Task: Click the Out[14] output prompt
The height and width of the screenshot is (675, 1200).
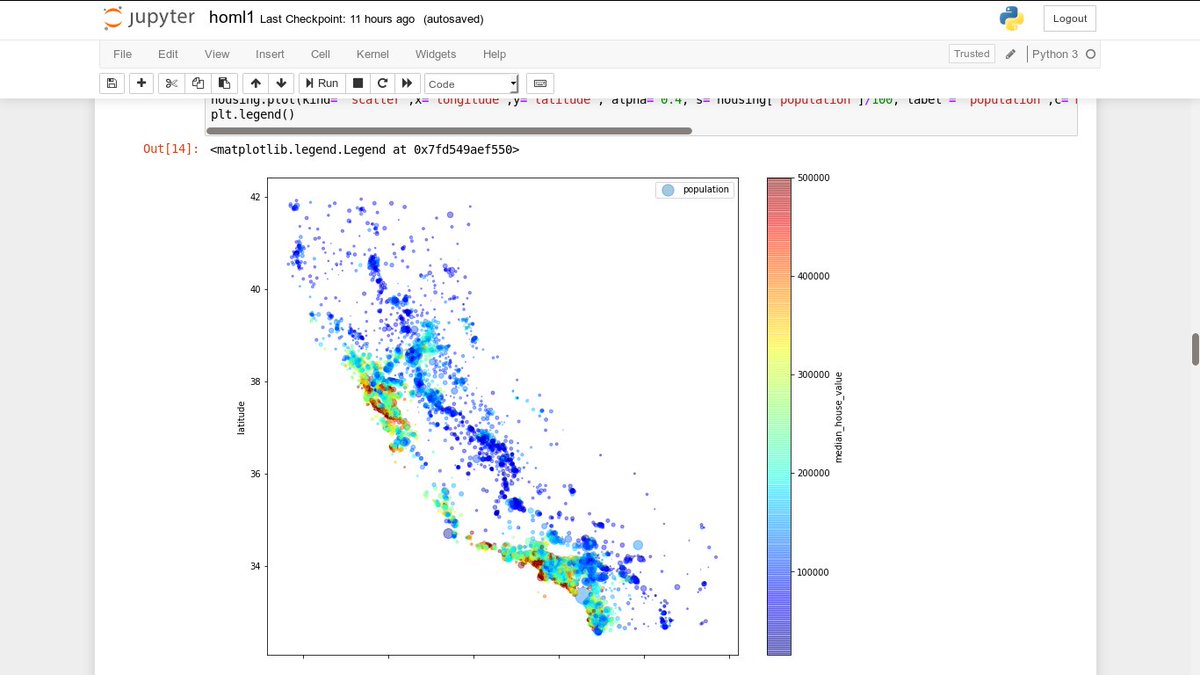Action: (170, 149)
